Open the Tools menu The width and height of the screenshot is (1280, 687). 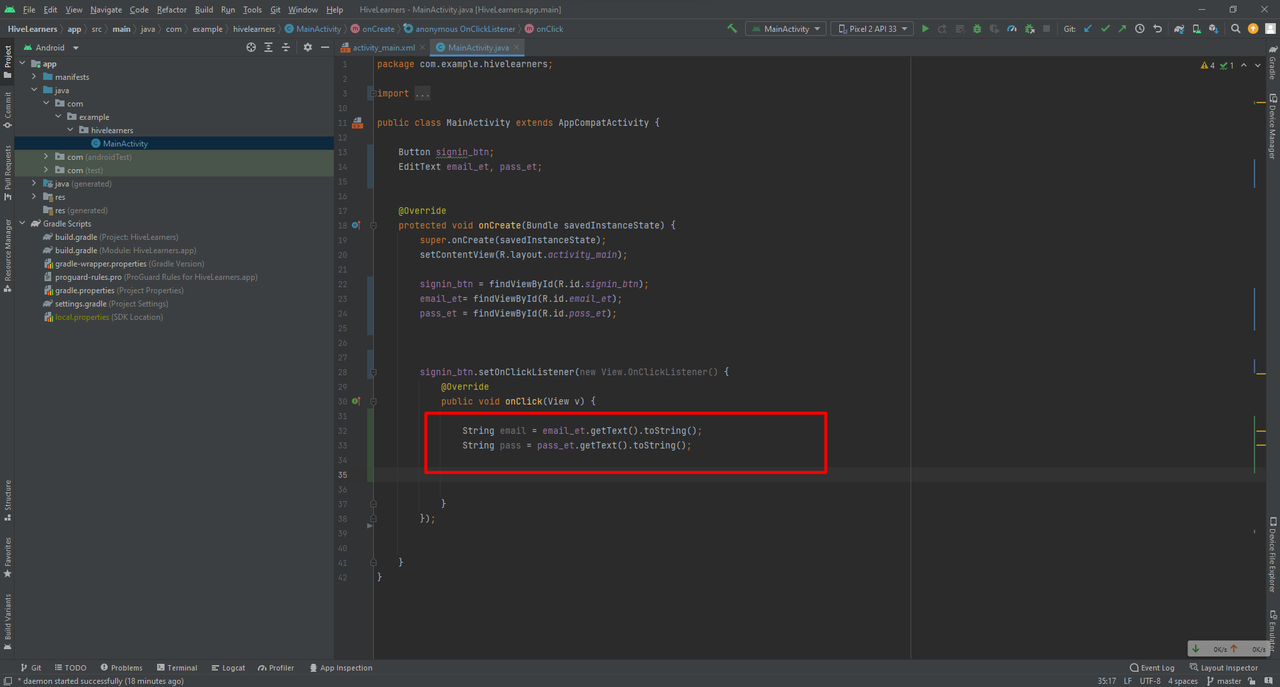(x=252, y=10)
